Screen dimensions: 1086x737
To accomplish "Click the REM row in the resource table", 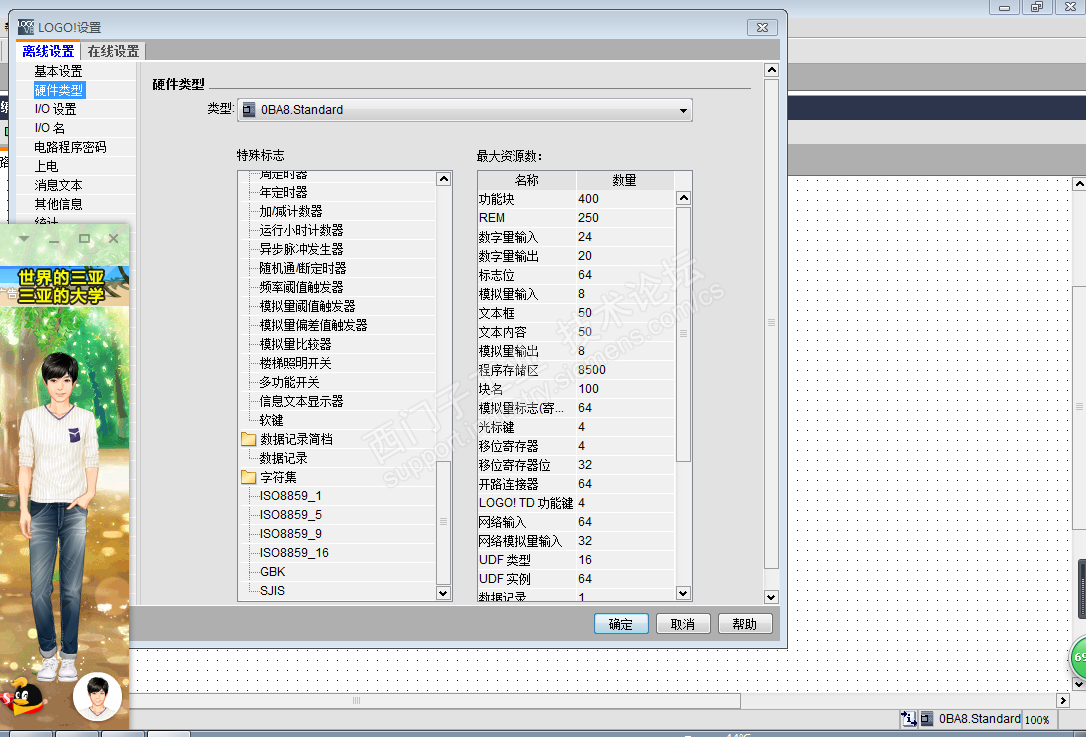I will click(x=576, y=218).
